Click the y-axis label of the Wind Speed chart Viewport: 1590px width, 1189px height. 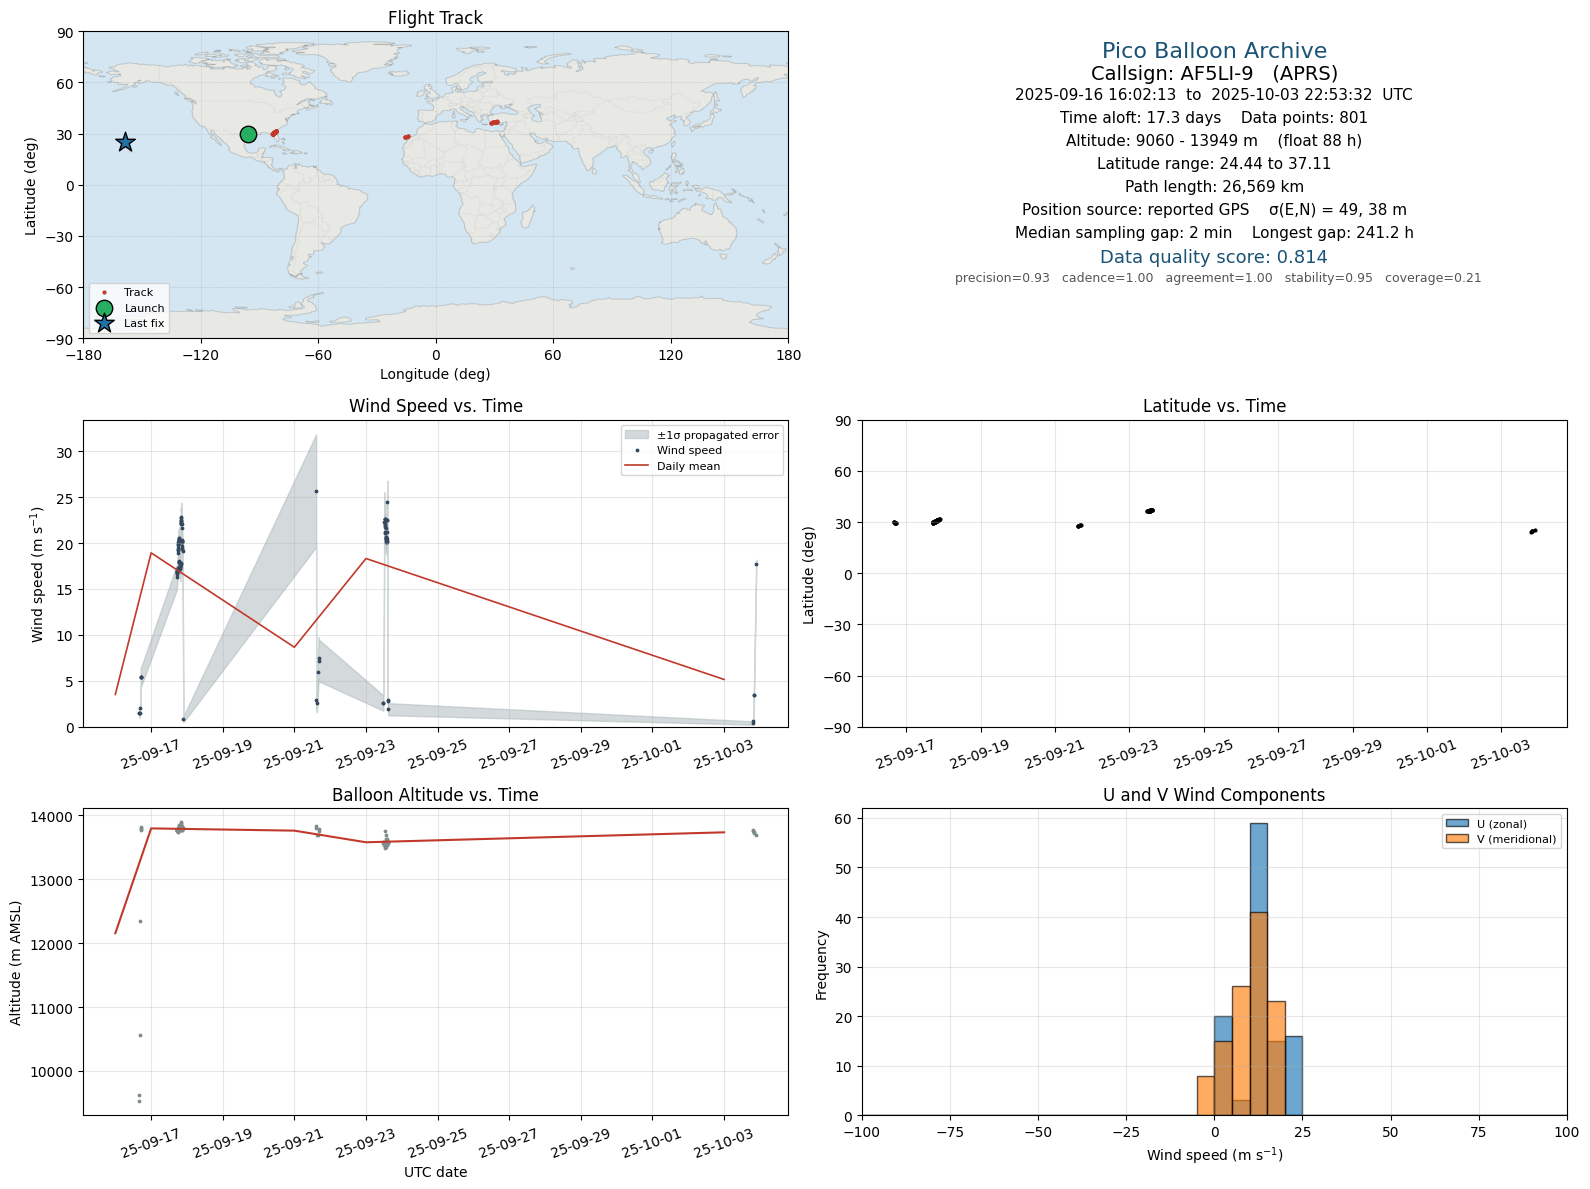38,574
